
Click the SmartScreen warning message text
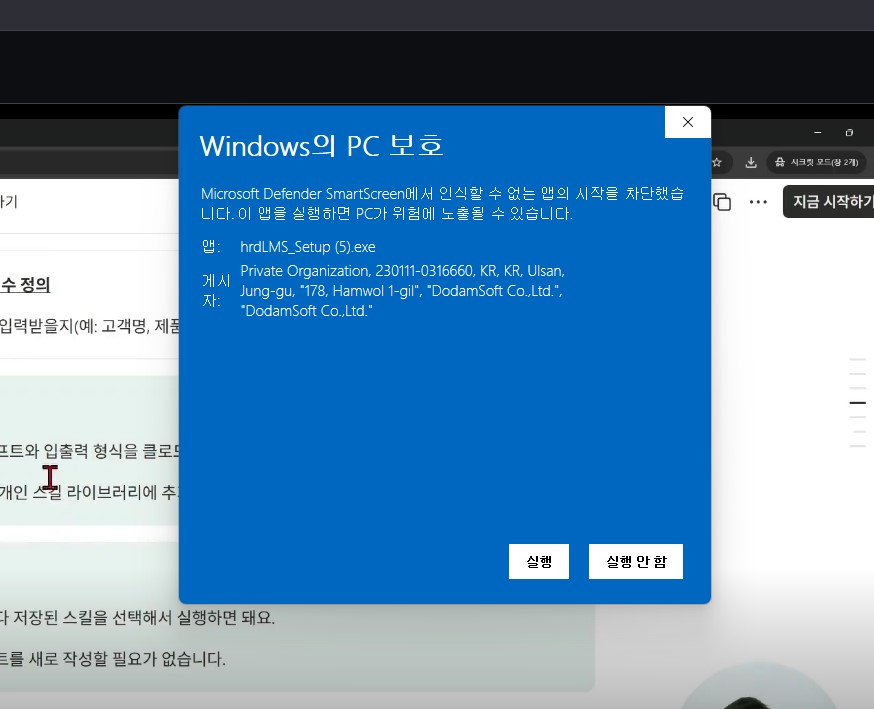pyautogui.click(x=443, y=203)
